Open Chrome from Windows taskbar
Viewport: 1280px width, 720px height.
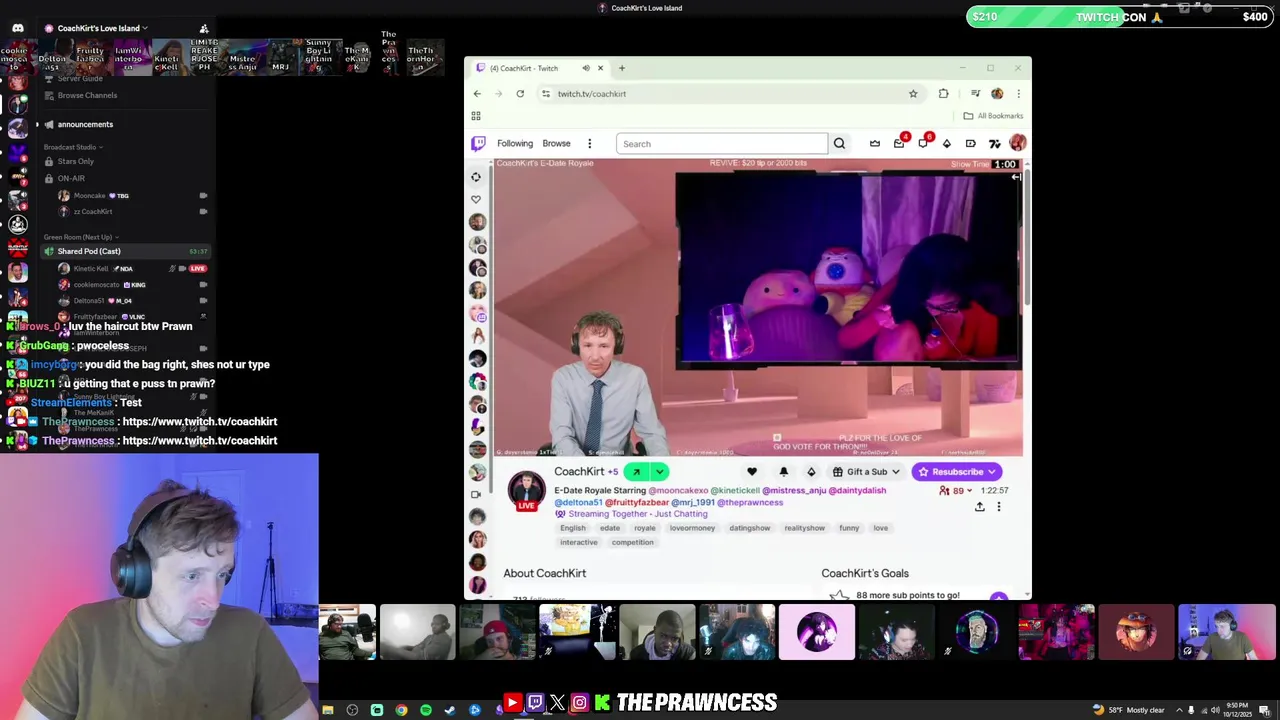pyautogui.click(x=401, y=710)
